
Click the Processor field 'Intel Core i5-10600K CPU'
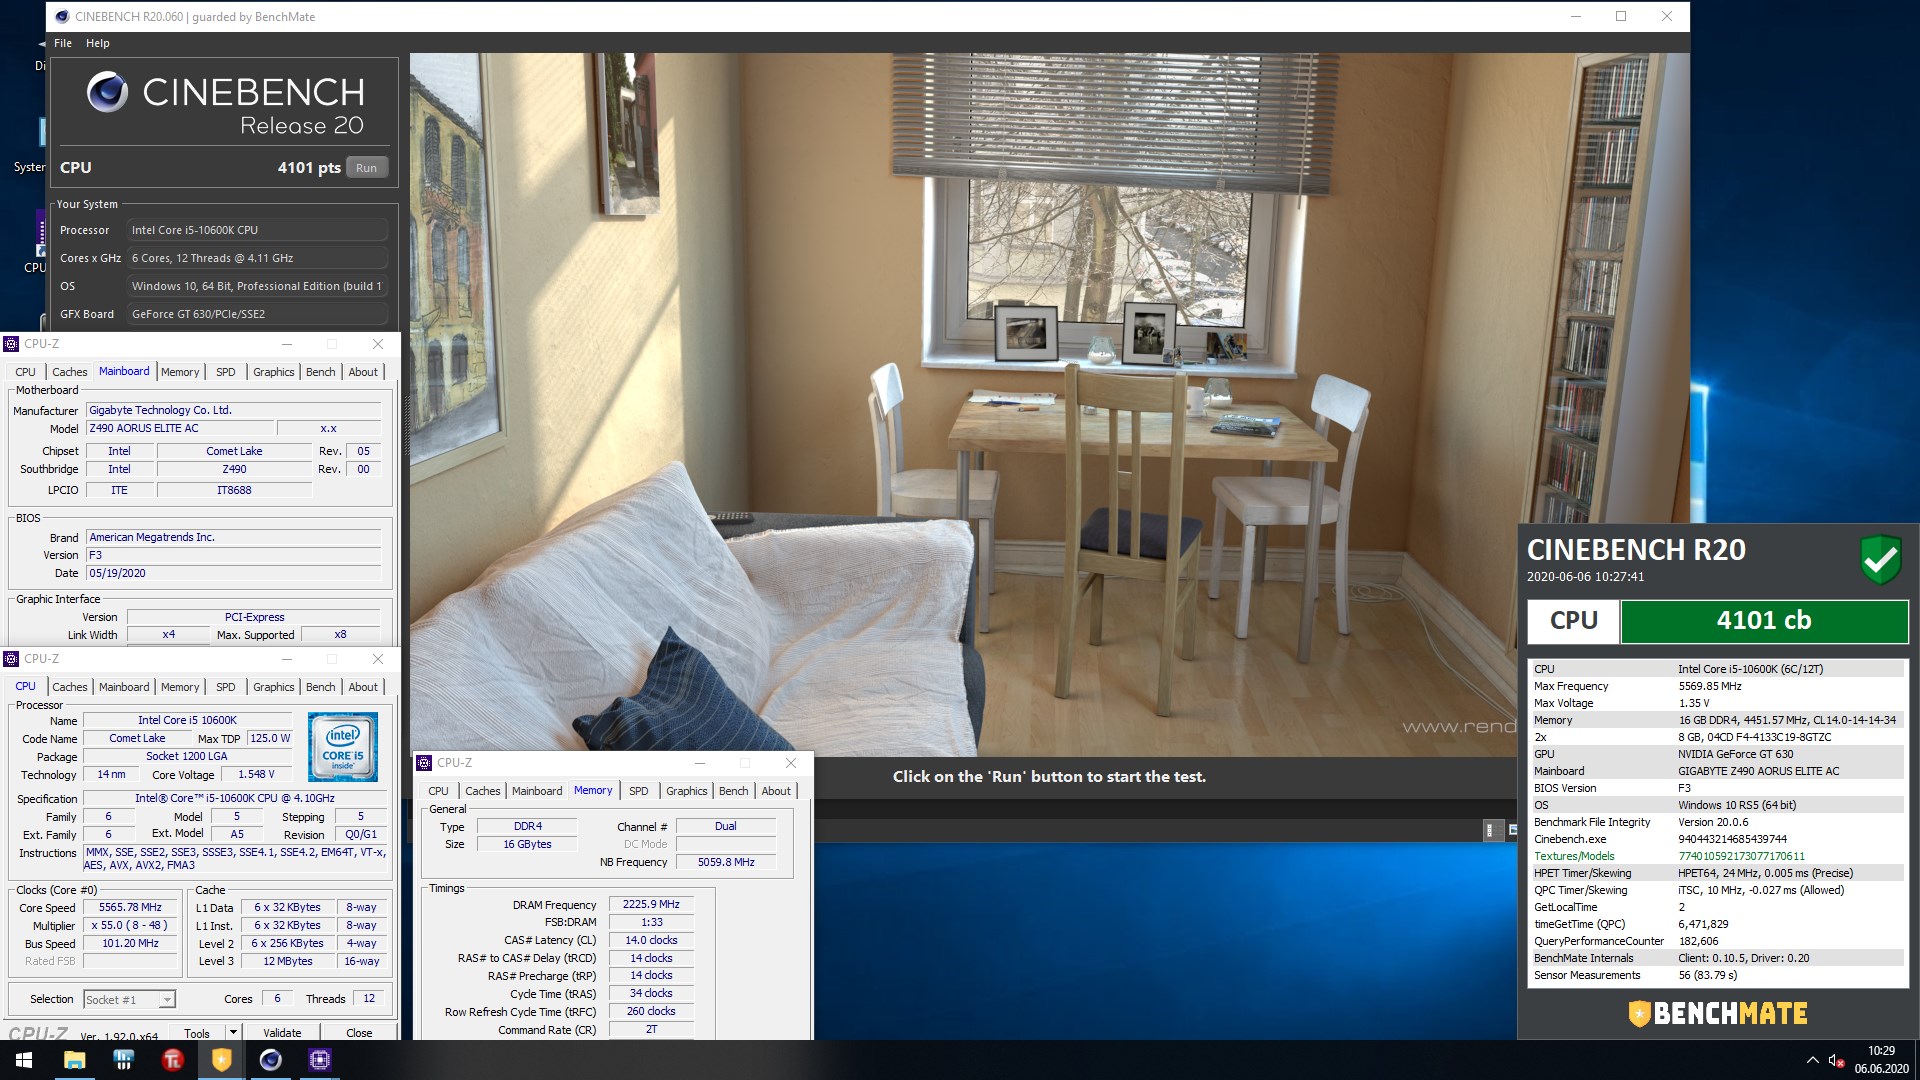coord(257,230)
